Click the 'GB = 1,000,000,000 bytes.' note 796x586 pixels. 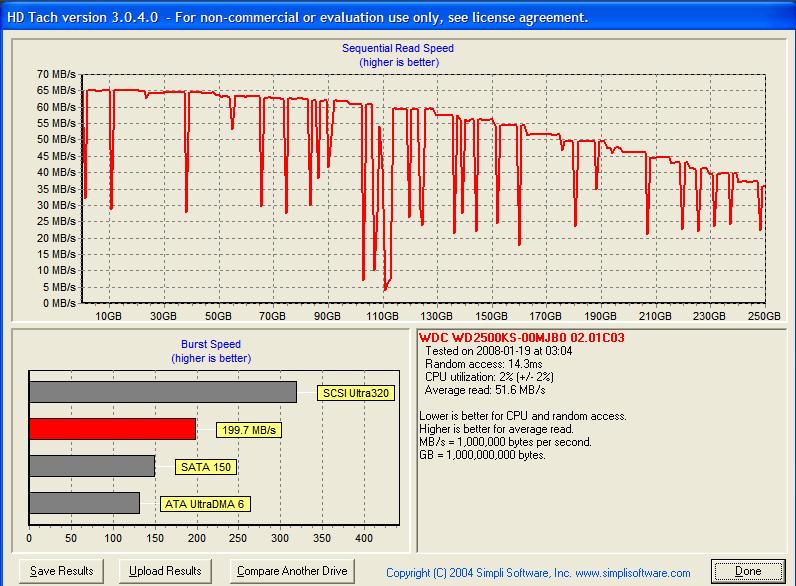pyautogui.click(x=482, y=455)
